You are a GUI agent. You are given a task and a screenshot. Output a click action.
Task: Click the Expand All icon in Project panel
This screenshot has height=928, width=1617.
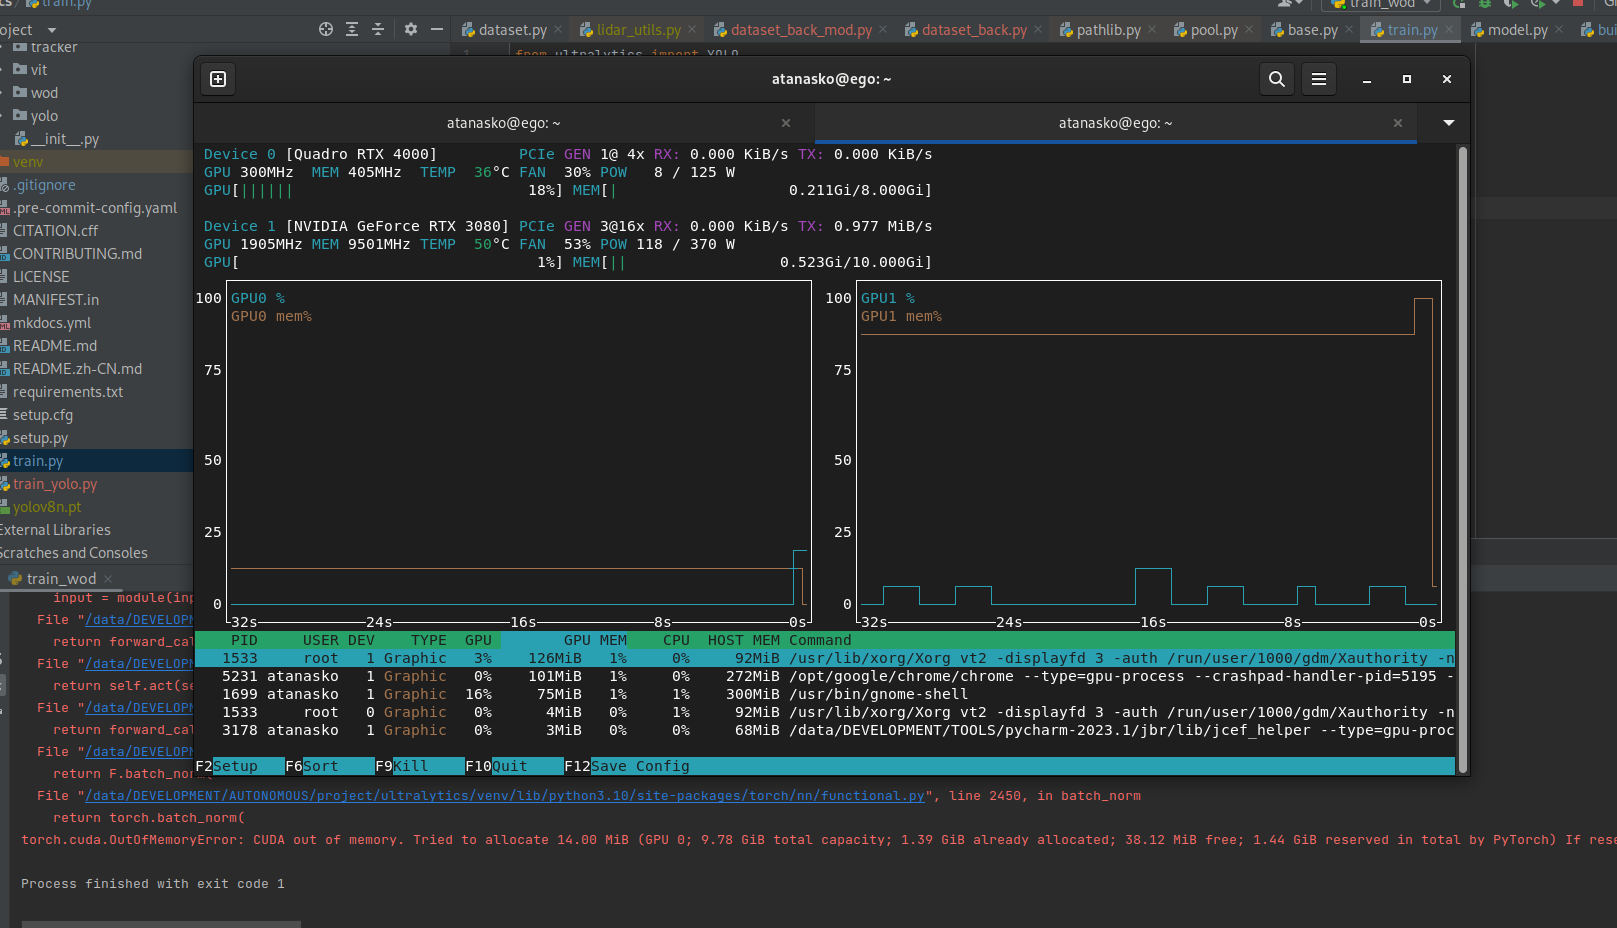click(x=352, y=30)
